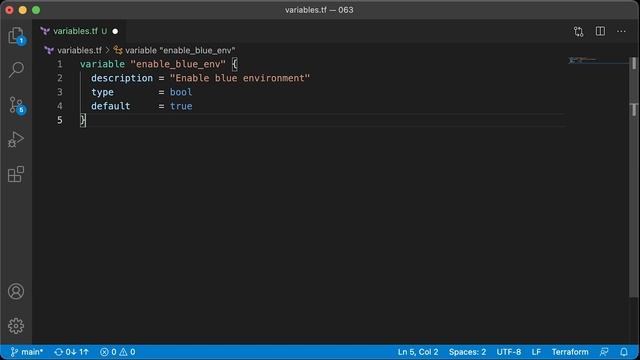The image size is (640, 360).
Task: Select the variables.tf editor tab
Action: pyautogui.click(x=80, y=31)
